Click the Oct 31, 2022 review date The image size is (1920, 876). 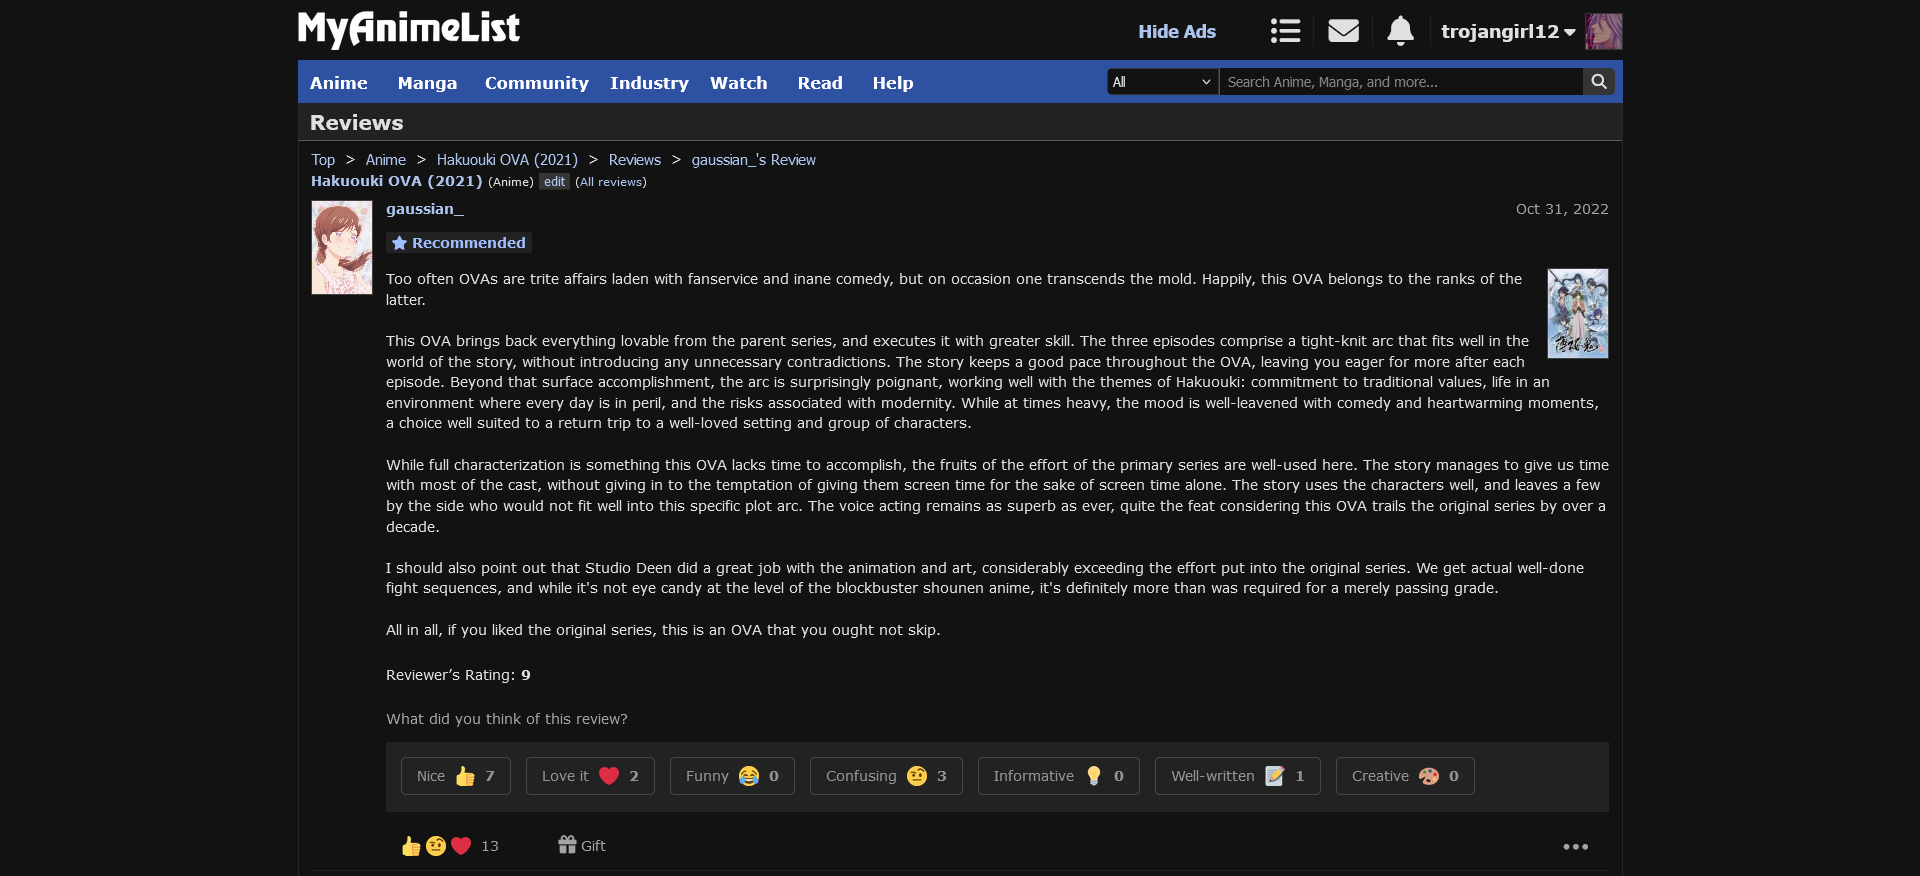tap(1562, 209)
